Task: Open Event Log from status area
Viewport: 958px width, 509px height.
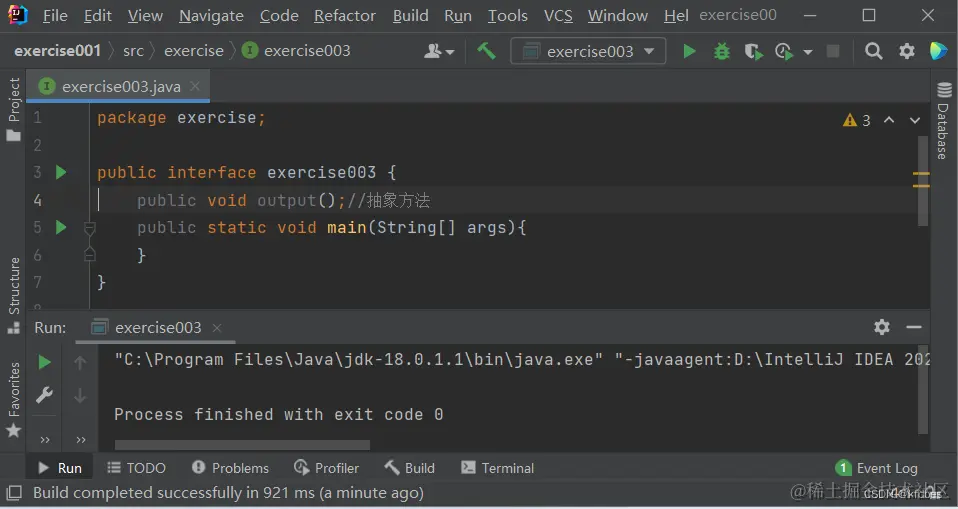Action: [876, 468]
